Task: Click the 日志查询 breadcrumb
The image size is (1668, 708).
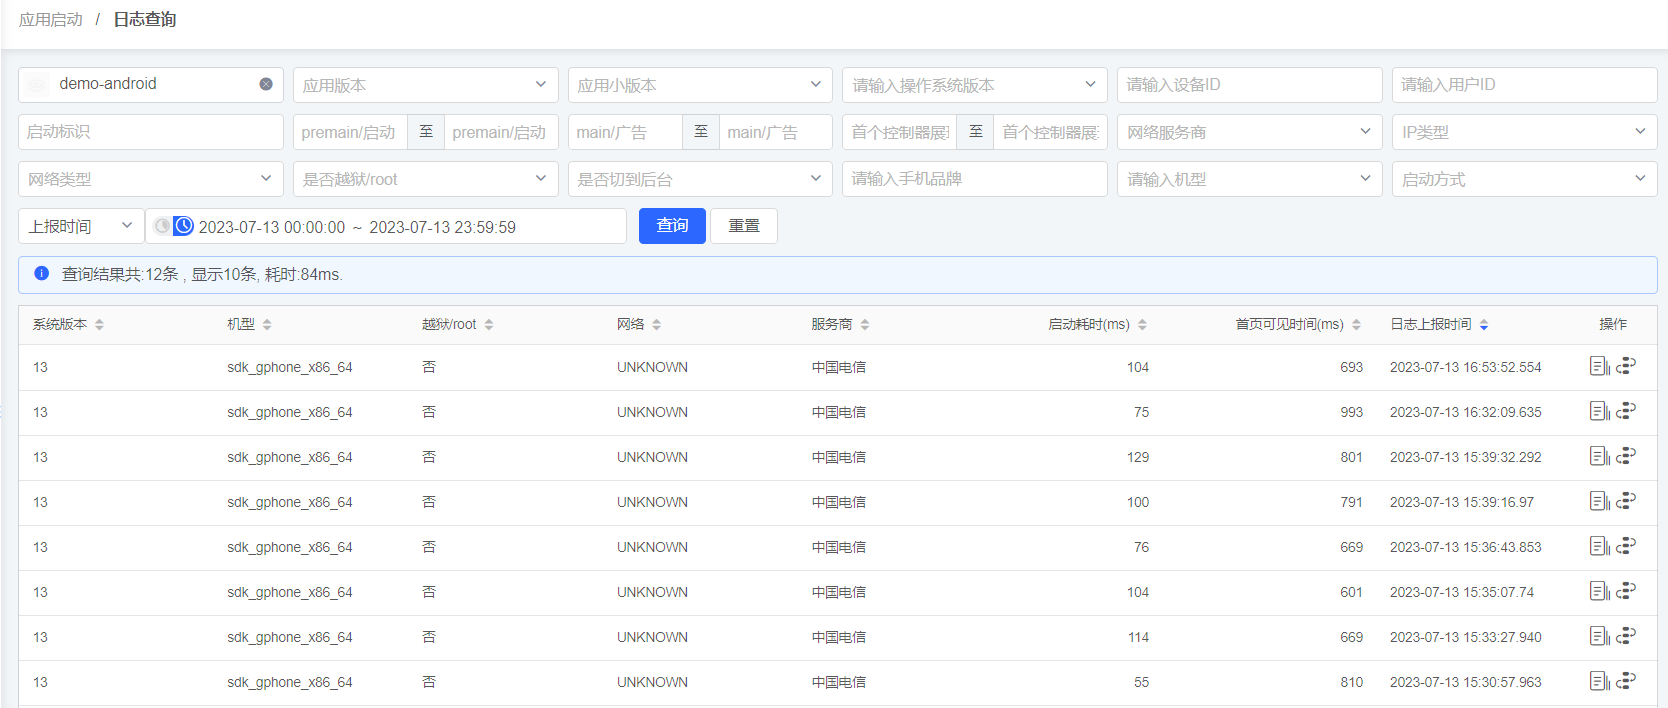Action: 145,20
